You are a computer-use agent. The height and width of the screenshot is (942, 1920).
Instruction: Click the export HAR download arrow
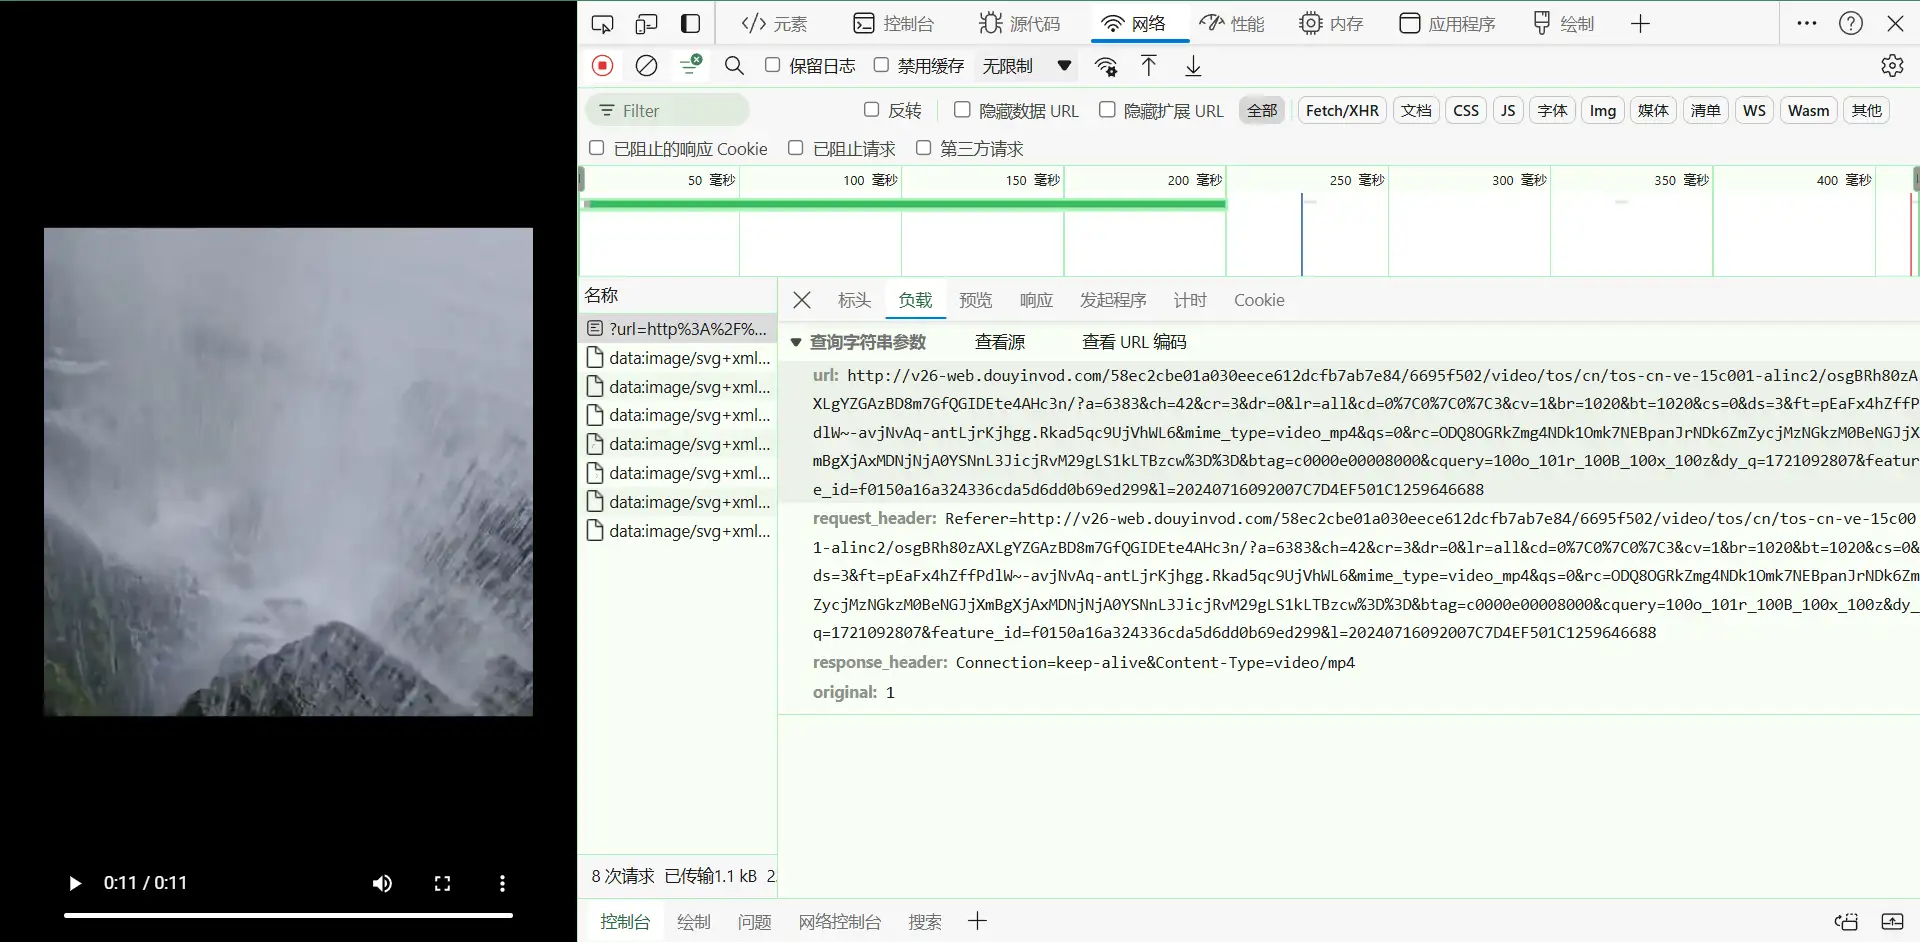coord(1193,66)
